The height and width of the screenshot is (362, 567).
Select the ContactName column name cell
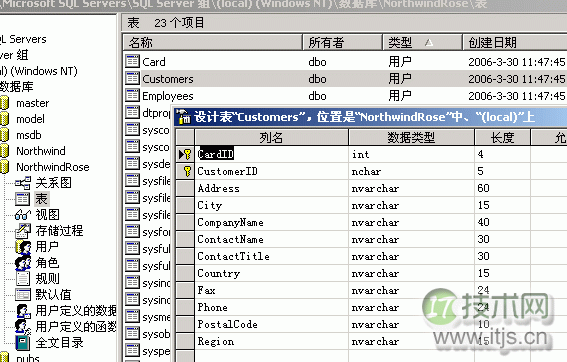click(x=272, y=239)
